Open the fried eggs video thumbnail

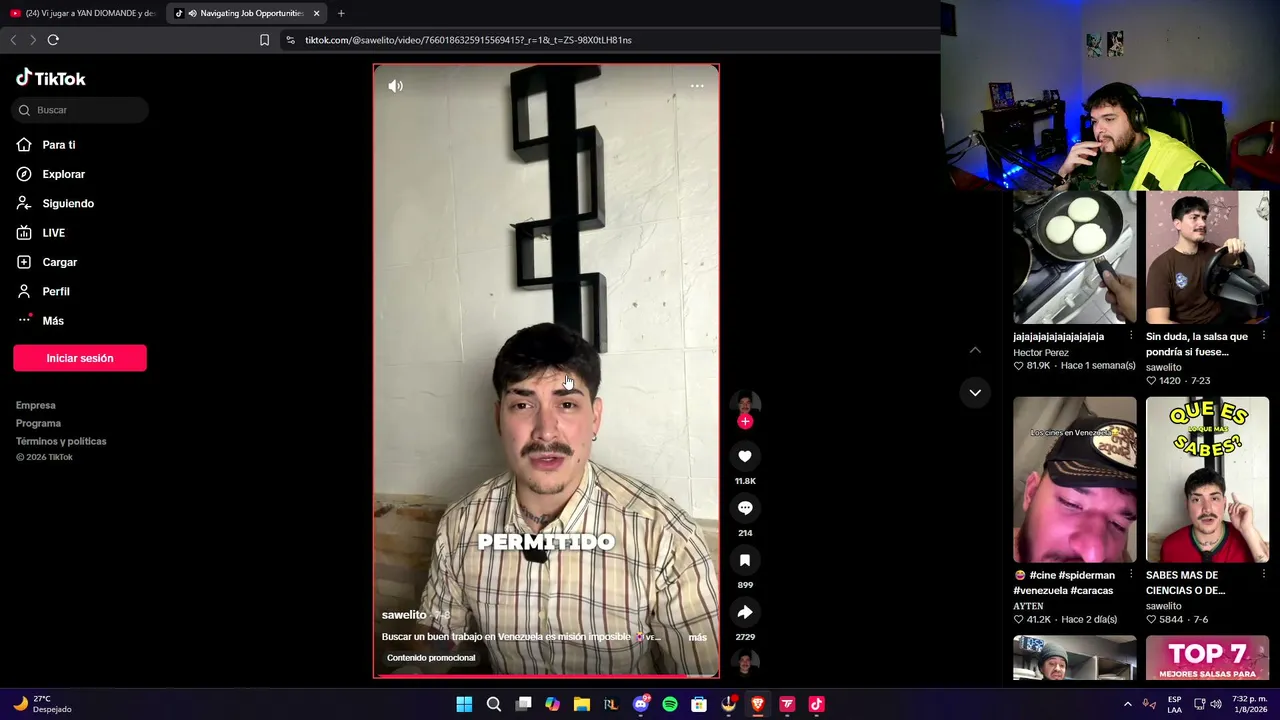1075,258
